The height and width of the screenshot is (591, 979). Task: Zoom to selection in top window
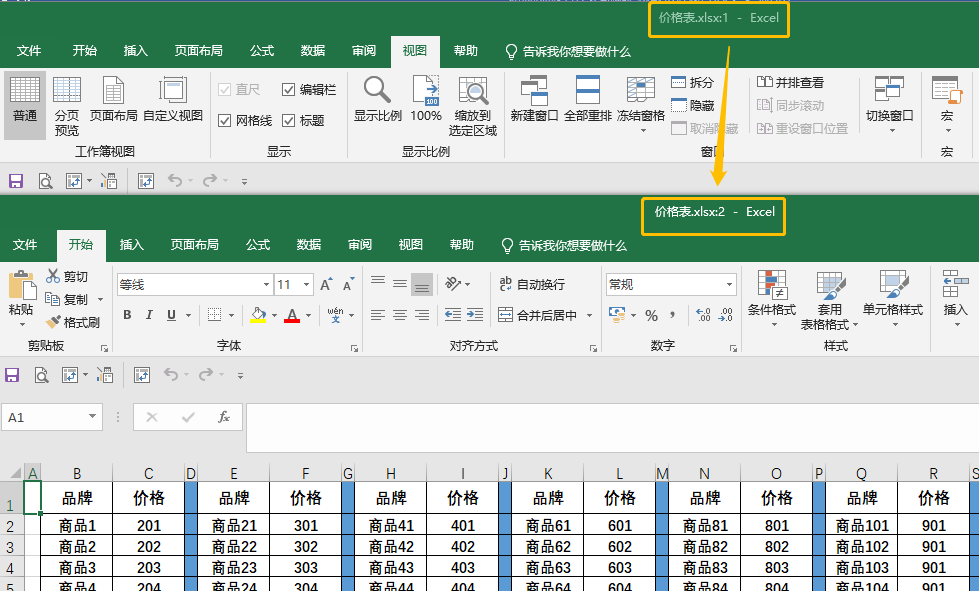click(473, 105)
